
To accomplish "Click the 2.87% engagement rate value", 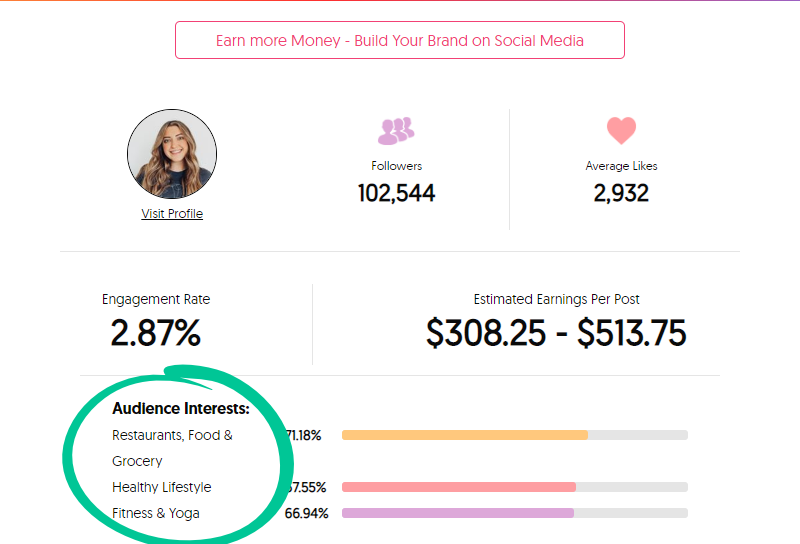I will [156, 333].
